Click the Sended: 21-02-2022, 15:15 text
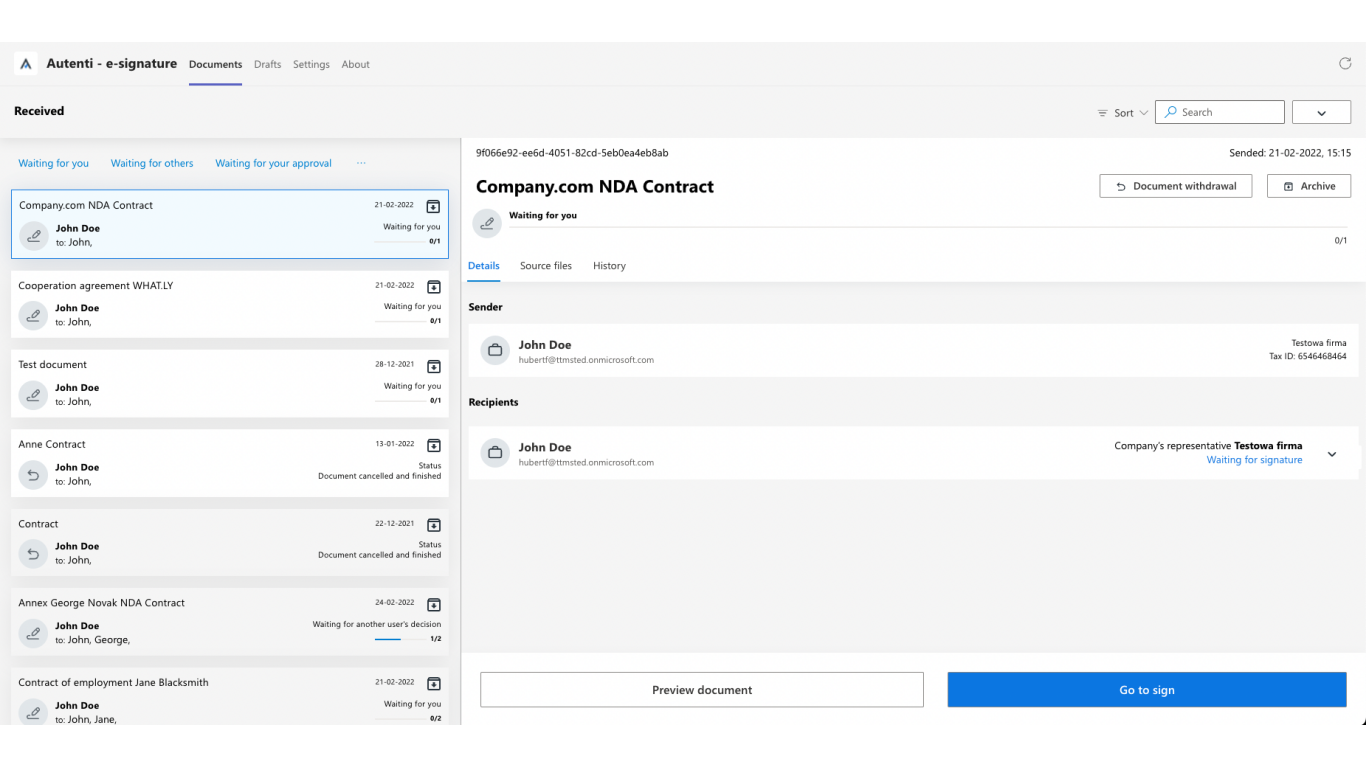The width and height of the screenshot is (1366, 768). click(x=1290, y=153)
